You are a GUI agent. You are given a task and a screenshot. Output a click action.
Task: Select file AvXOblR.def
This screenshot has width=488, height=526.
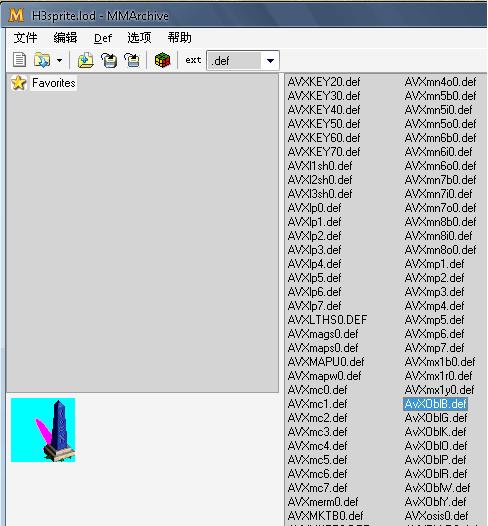(436, 474)
